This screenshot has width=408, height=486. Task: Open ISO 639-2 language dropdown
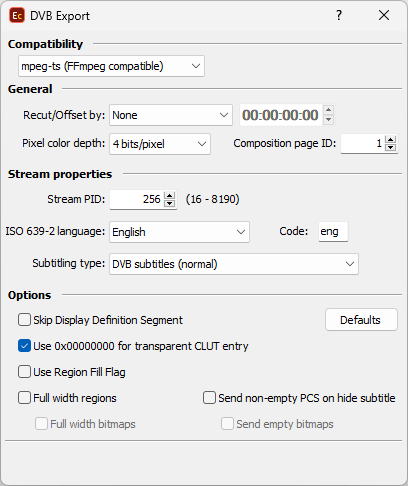coord(179,232)
